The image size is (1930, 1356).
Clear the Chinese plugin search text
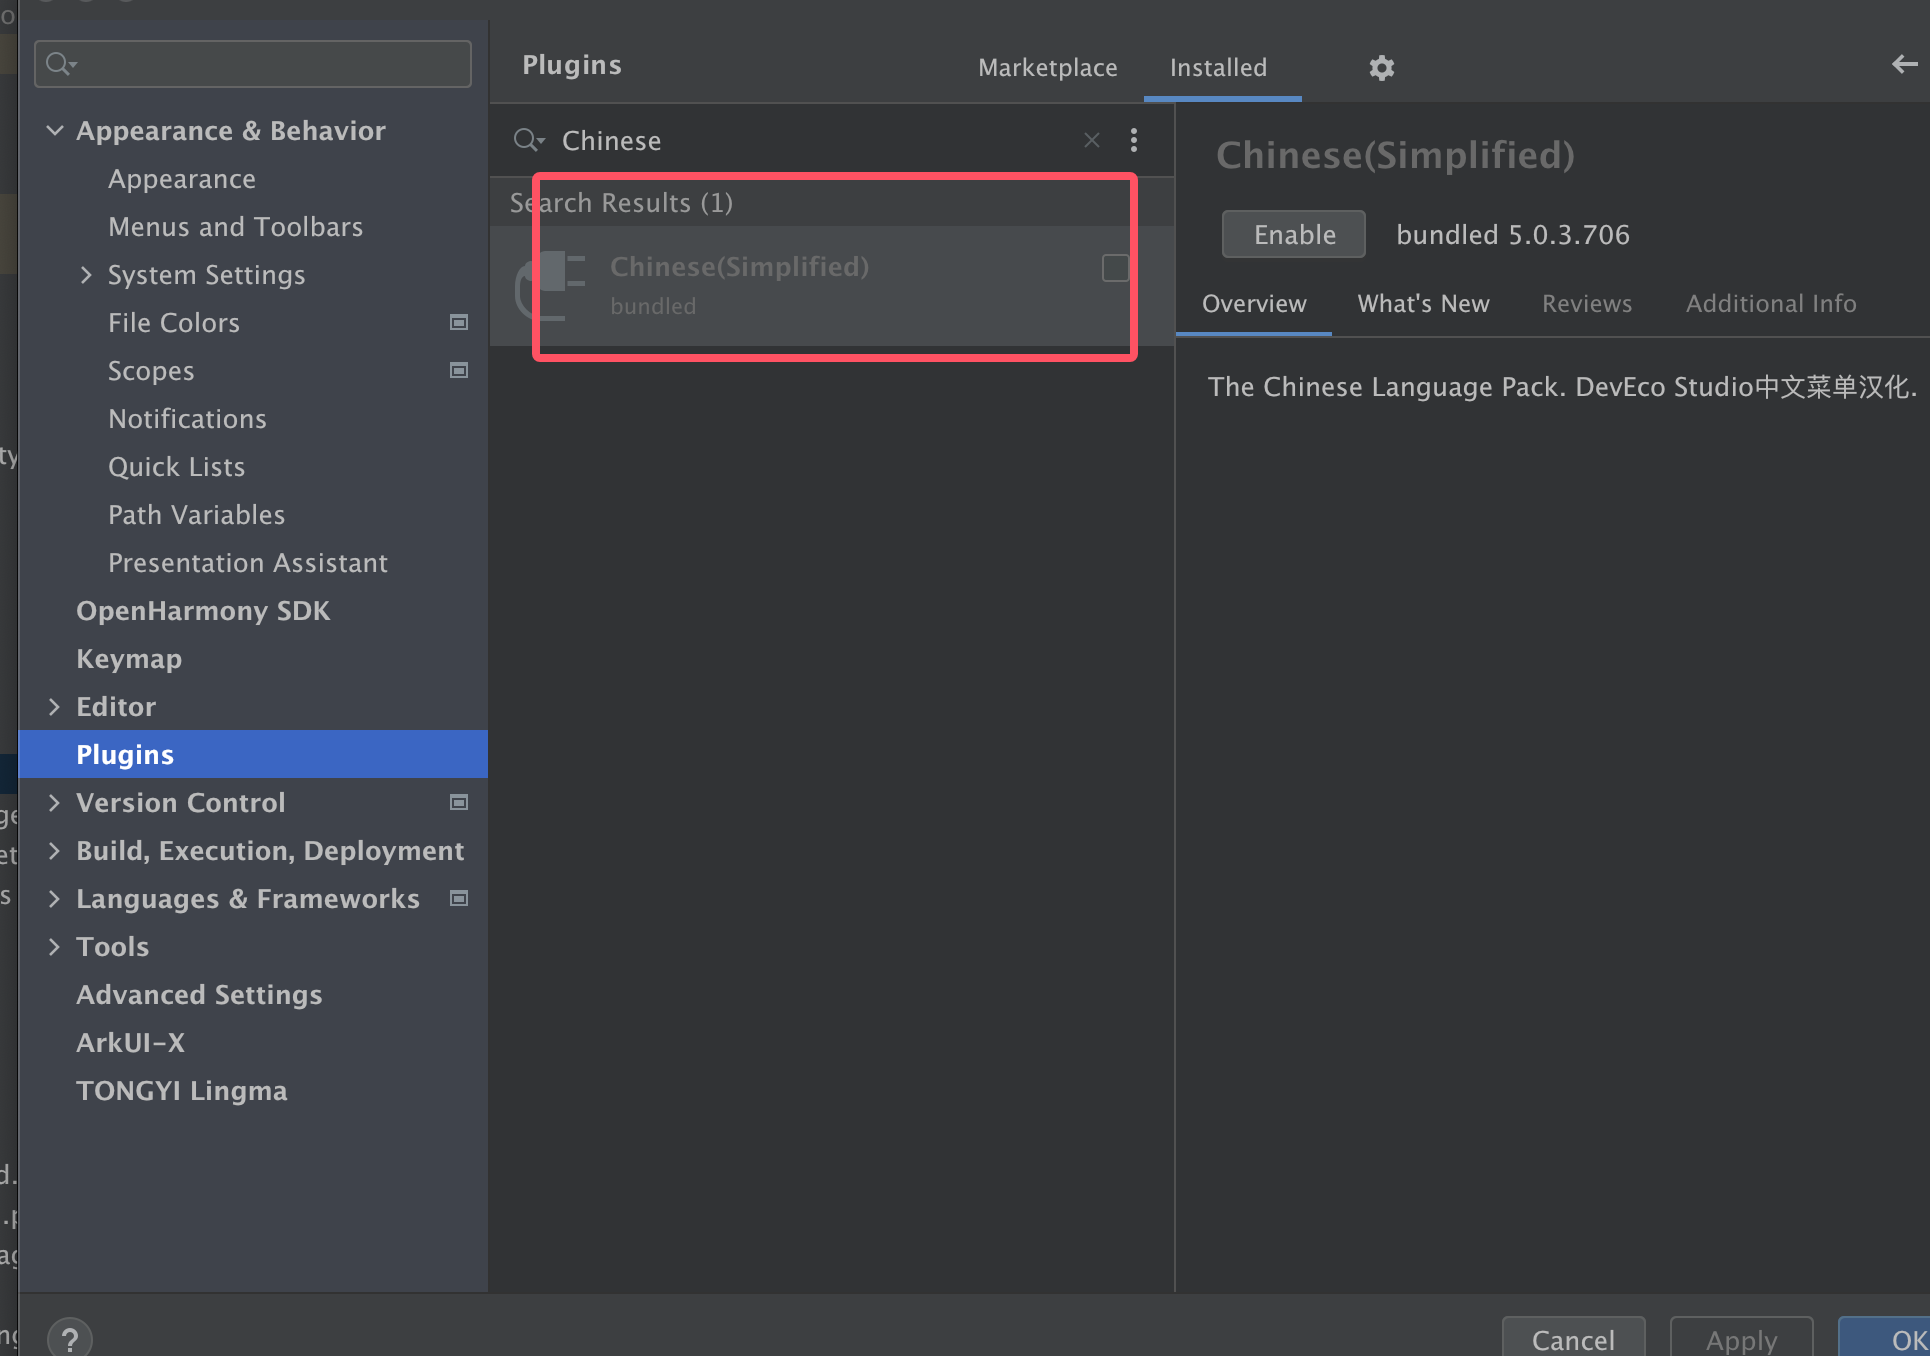[1092, 141]
